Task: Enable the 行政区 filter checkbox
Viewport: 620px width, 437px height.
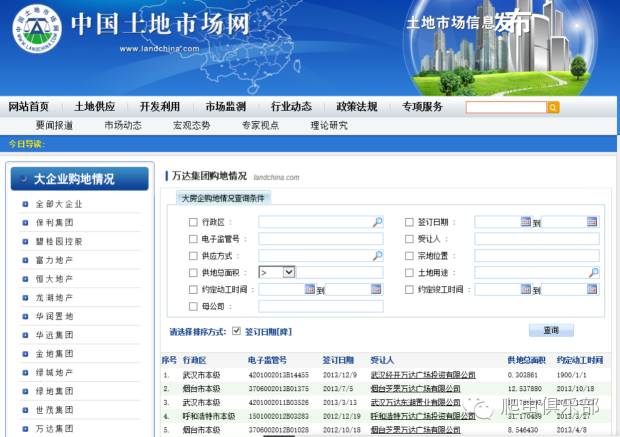Action: [x=193, y=222]
